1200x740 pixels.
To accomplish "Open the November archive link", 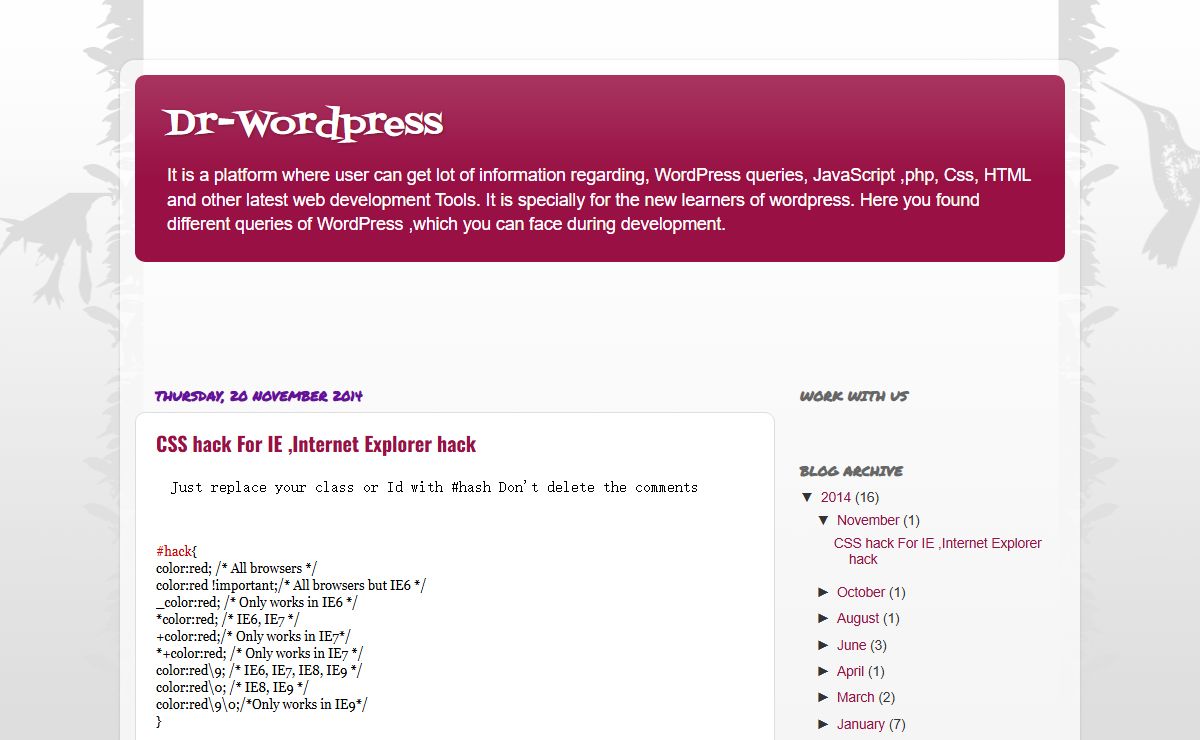I will click(868, 520).
